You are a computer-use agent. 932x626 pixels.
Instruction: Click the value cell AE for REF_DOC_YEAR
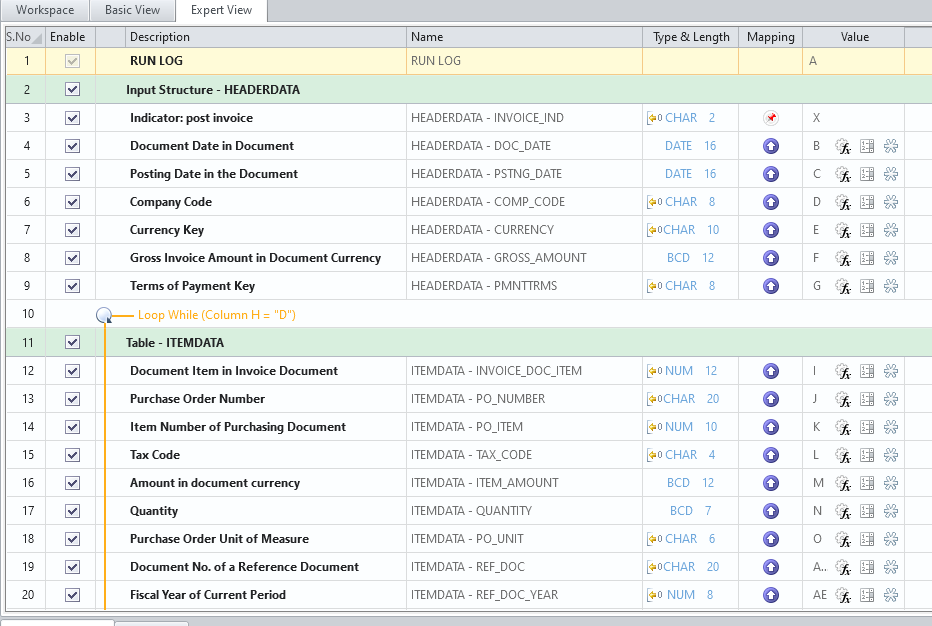[820, 594]
